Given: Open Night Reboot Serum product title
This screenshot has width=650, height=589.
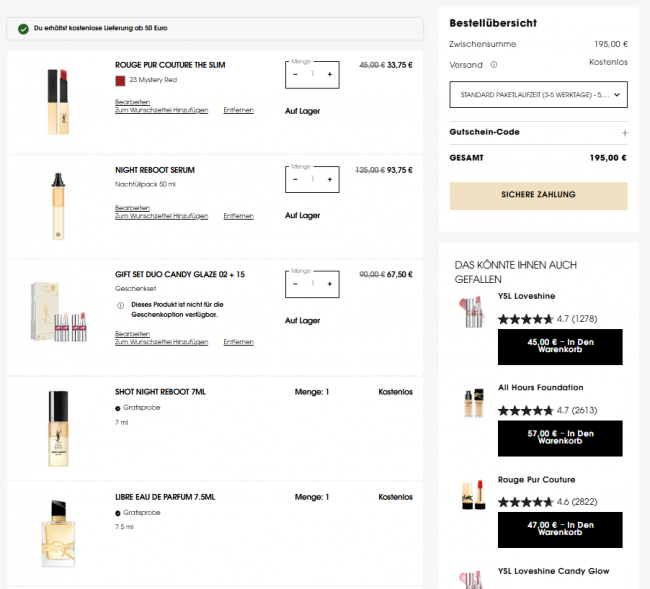Looking at the screenshot, I should click(x=155, y=170).
